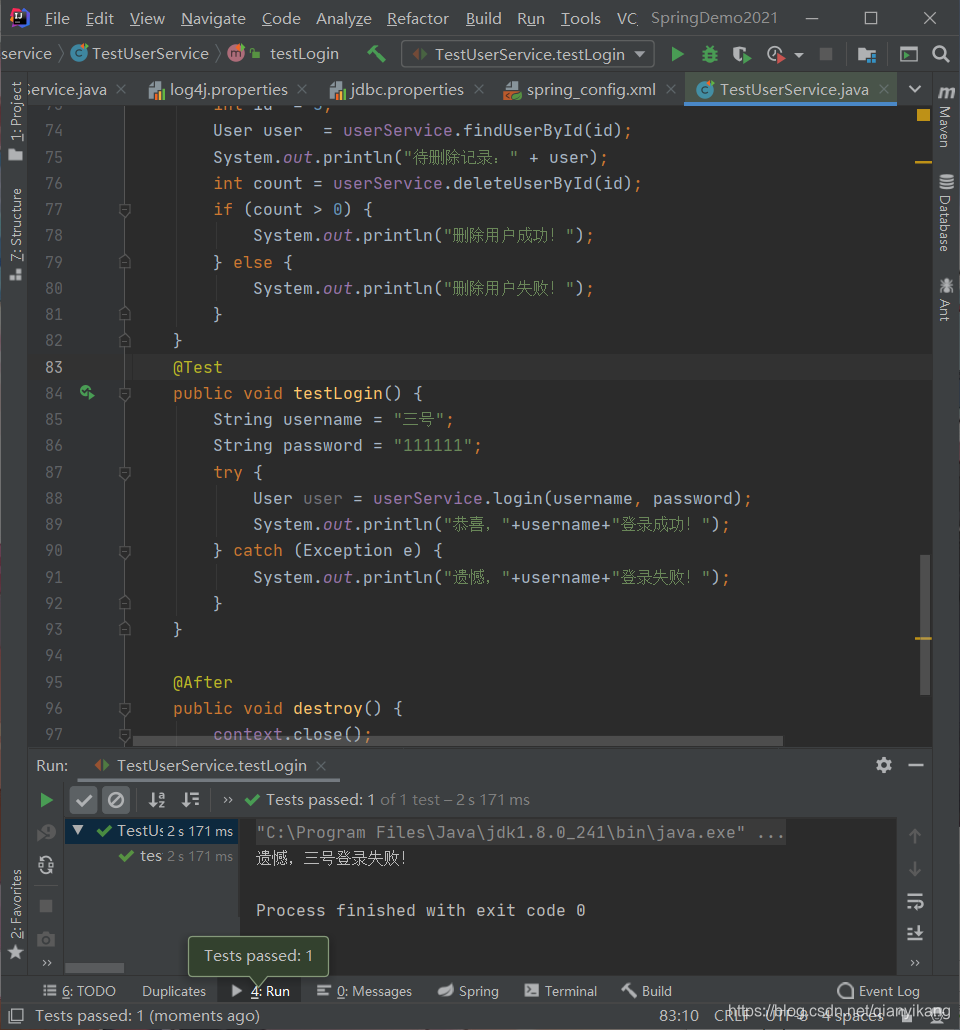
Task: Collapse the if block fold at line 77
Action: (124, 210)
